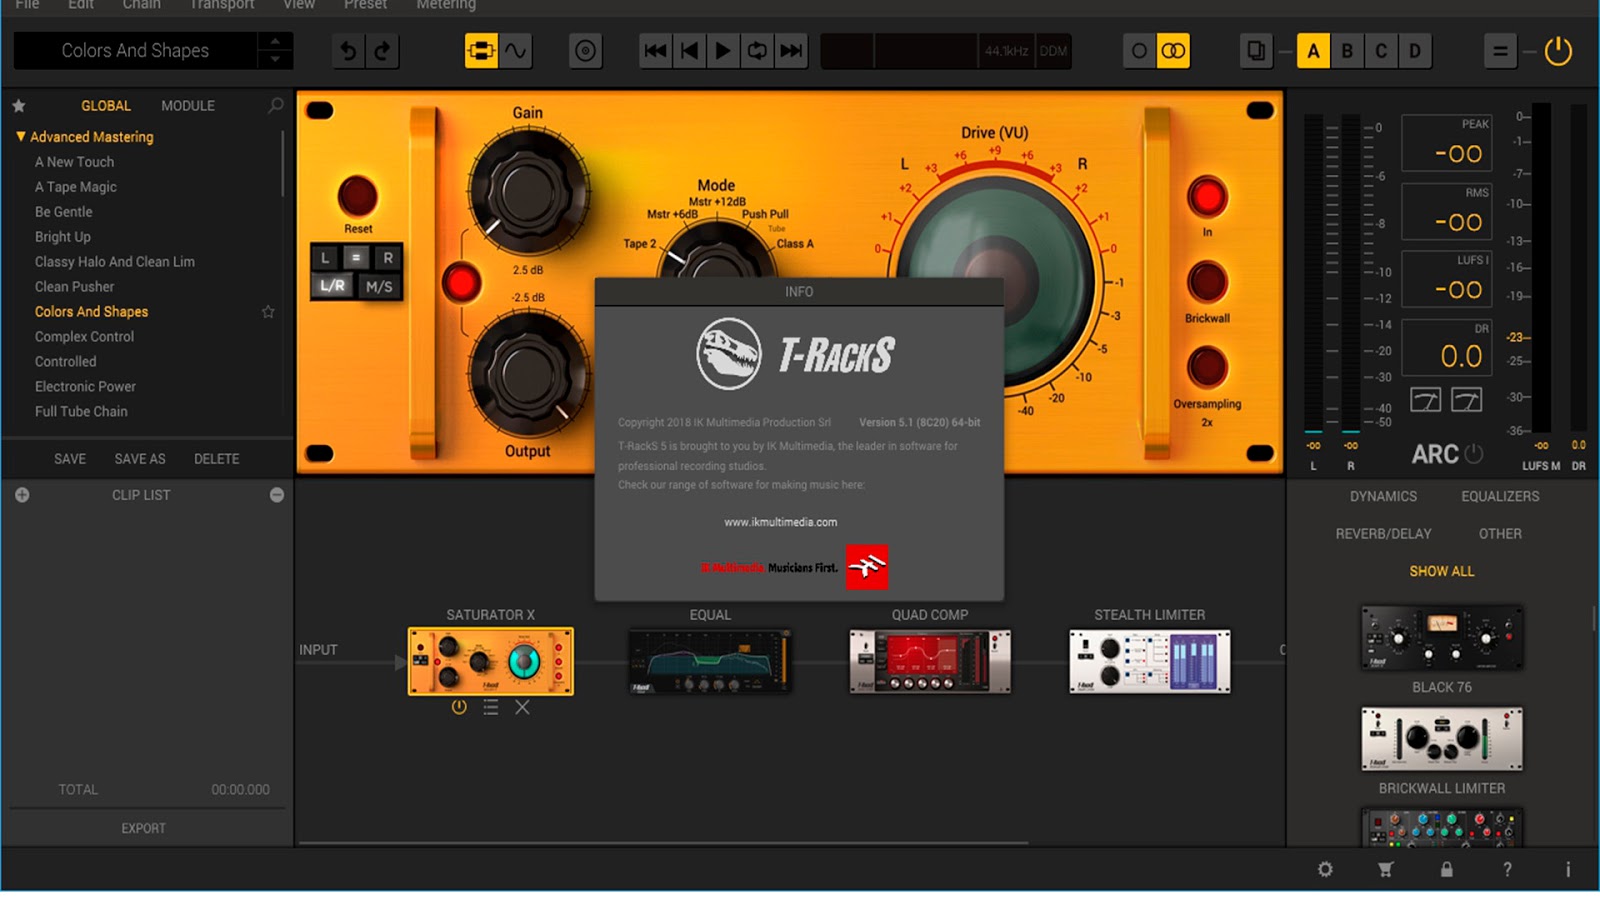Switch to the GLOBAL presets tab
1600x900 pixels.
pos(106,105)
